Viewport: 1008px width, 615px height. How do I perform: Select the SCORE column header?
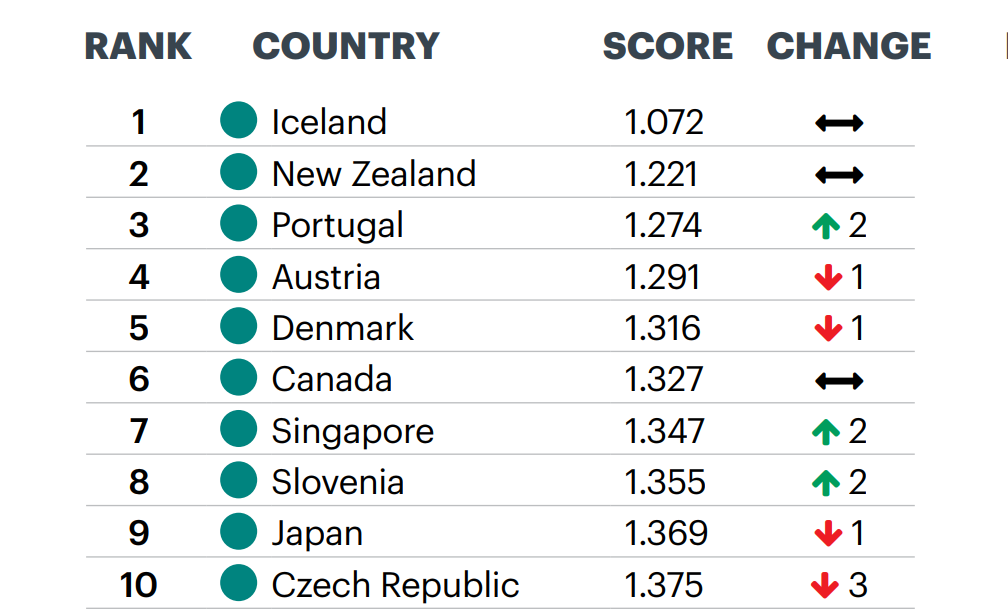(667, 46)
